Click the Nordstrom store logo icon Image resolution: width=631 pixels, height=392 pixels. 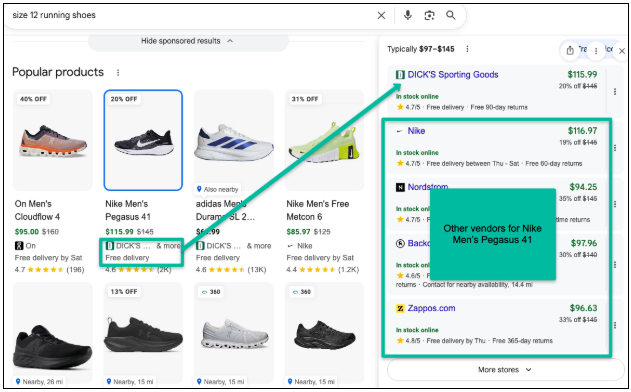click(x=400, y=187)
